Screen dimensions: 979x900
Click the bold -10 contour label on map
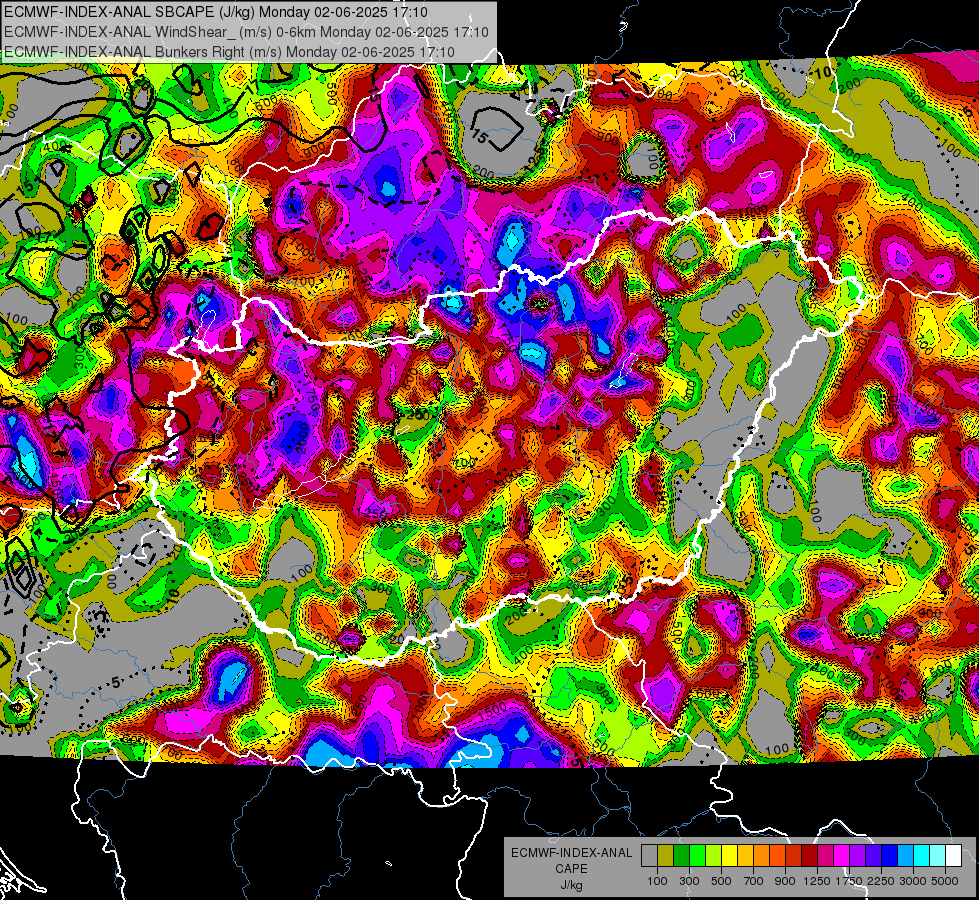tap(822, 72)
